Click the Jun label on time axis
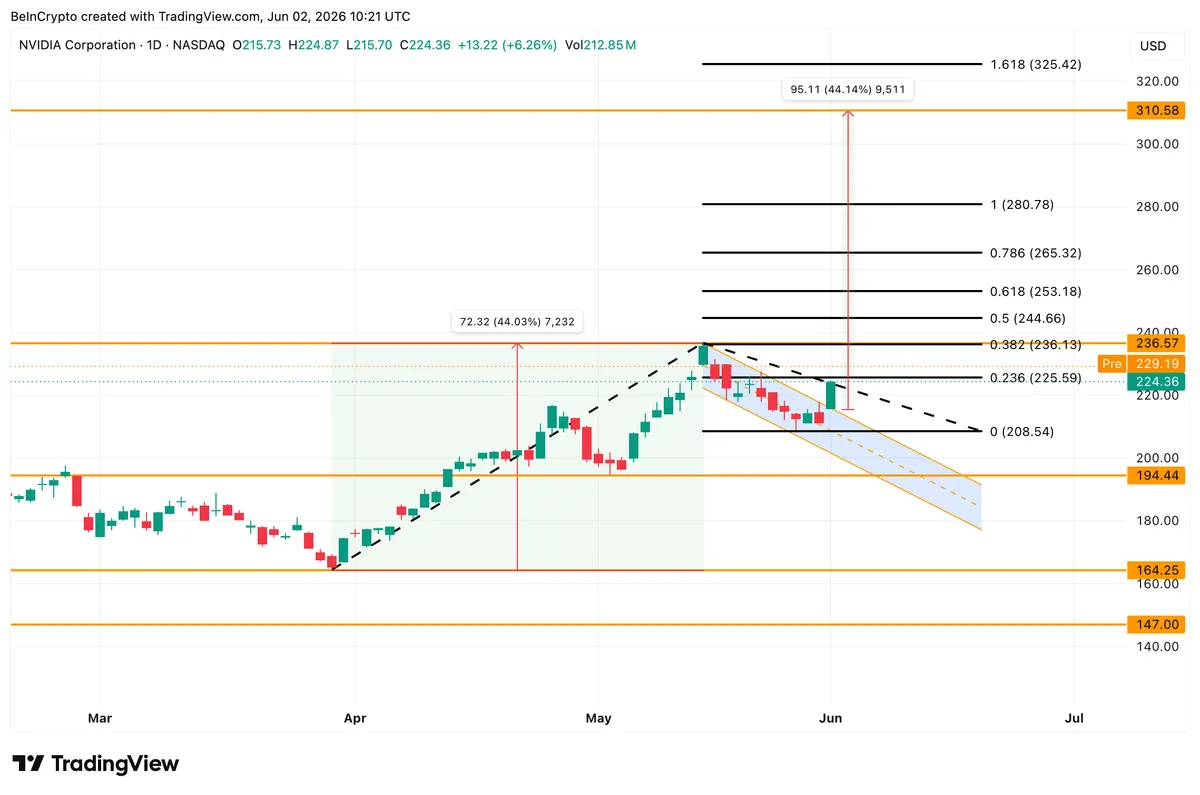 pos(830,718)
